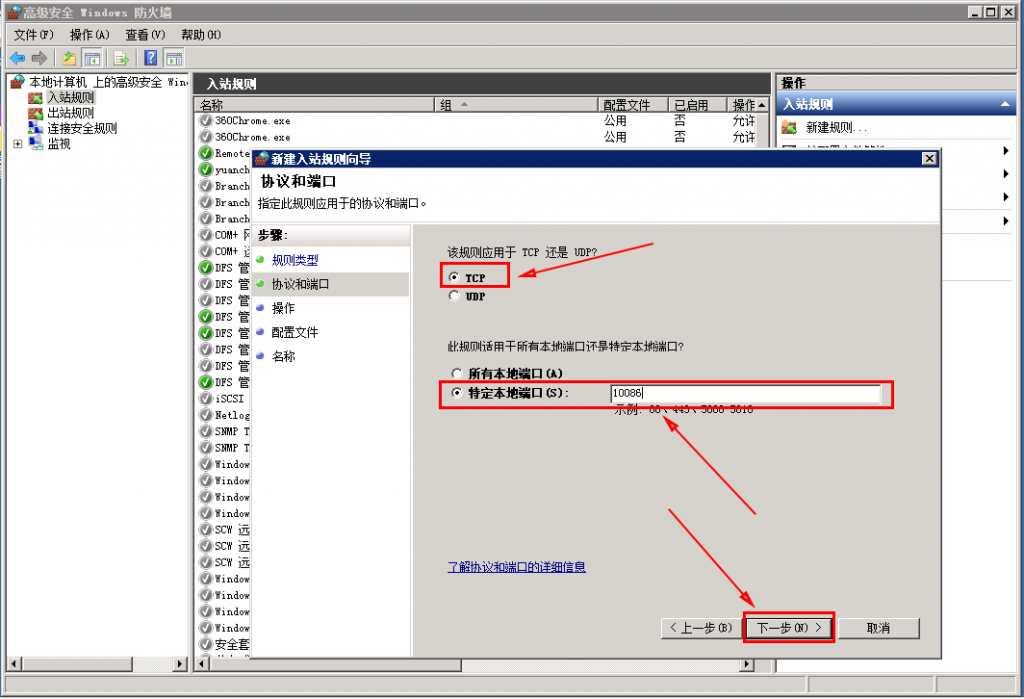The height and width of the screenshot is (699, 1024).
Task: Select the UDP protocol radio button
Action: pyautogui.click(x=455, y=296)
